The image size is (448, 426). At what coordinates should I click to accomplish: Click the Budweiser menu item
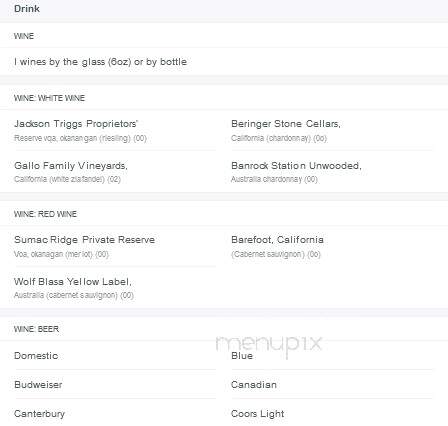point(38,385)
